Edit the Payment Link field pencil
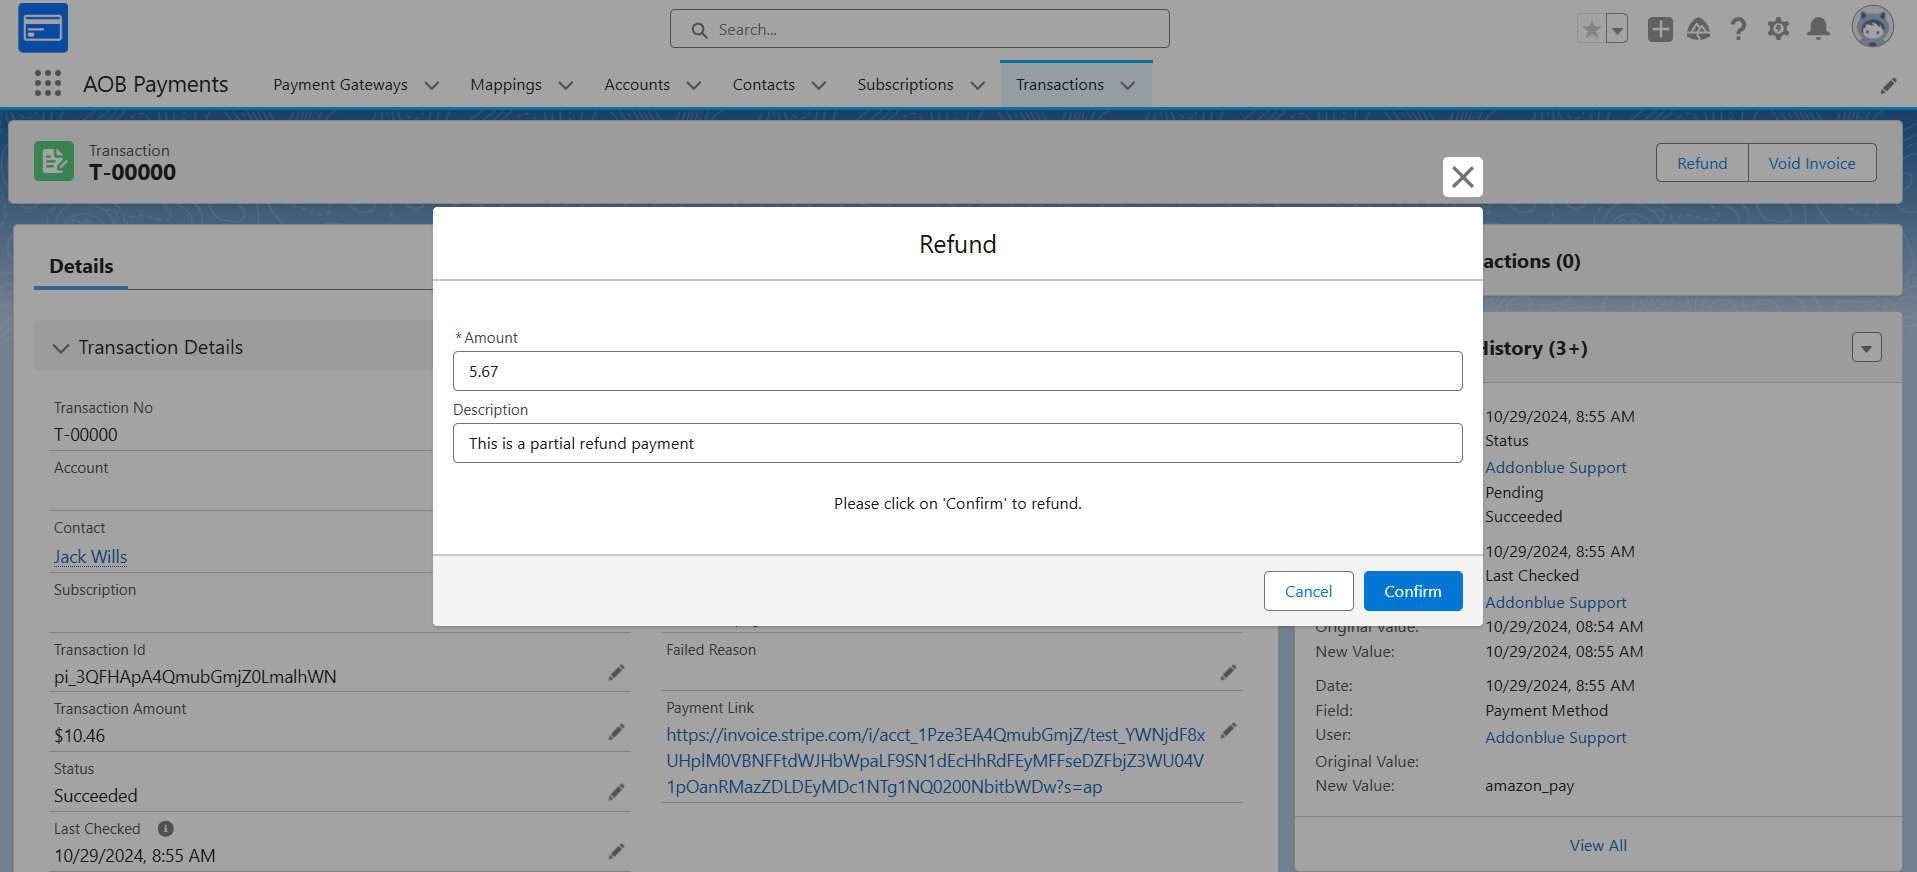 tap(1228, 731)
